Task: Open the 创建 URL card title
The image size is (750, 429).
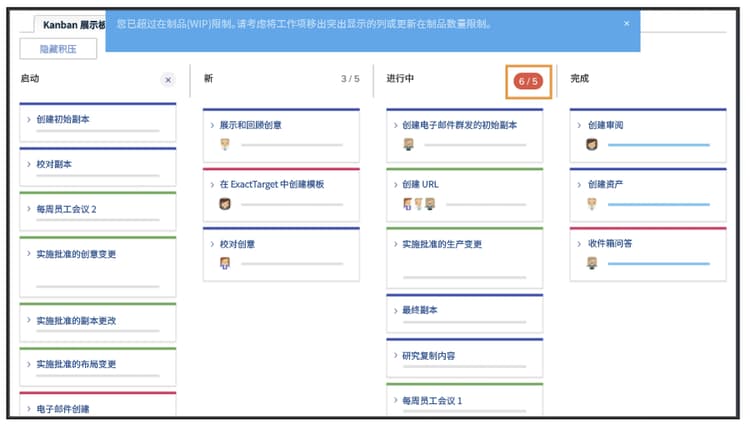Action: point(420,185)
